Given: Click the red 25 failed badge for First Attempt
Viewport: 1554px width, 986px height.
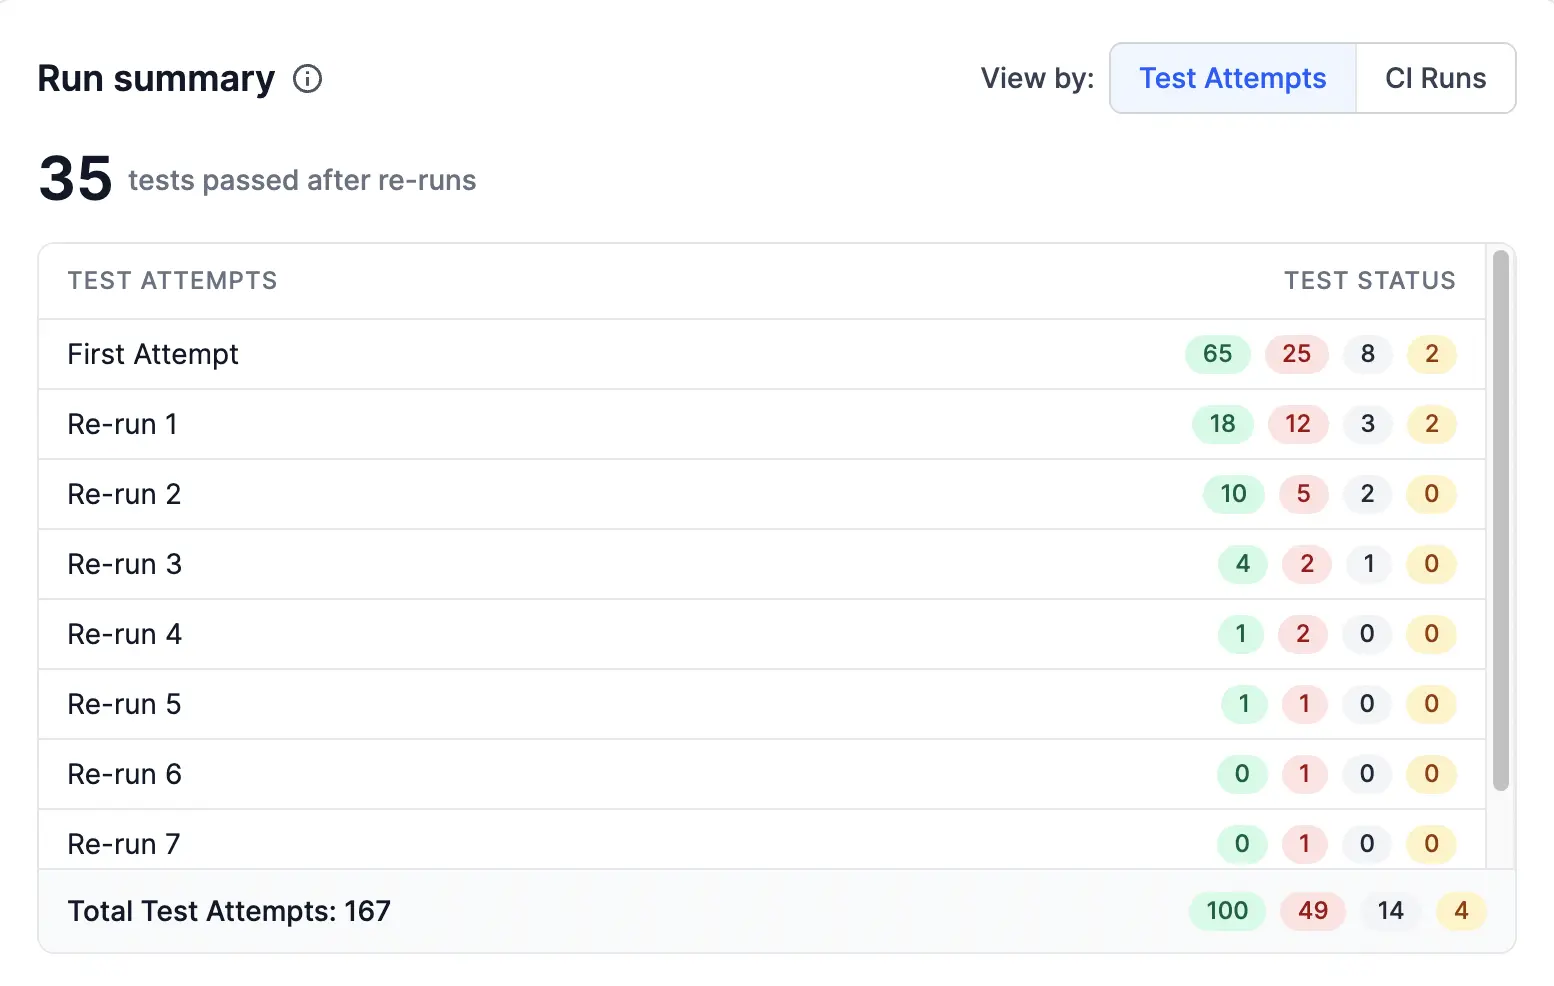Looking at the screenshot, I should coord(1297,354).
